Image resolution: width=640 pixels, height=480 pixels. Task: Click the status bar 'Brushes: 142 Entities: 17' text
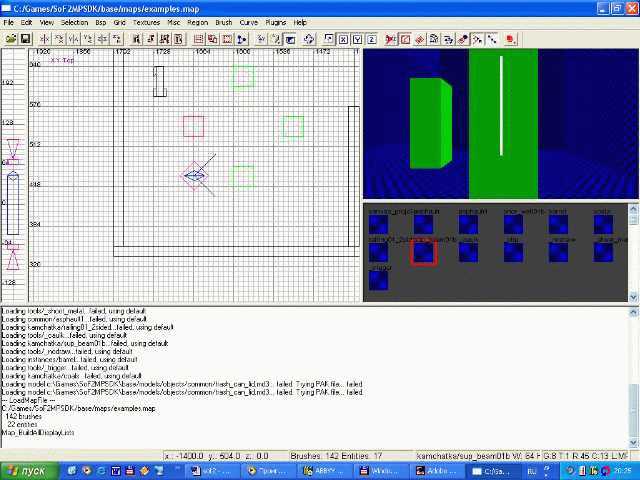336,456
